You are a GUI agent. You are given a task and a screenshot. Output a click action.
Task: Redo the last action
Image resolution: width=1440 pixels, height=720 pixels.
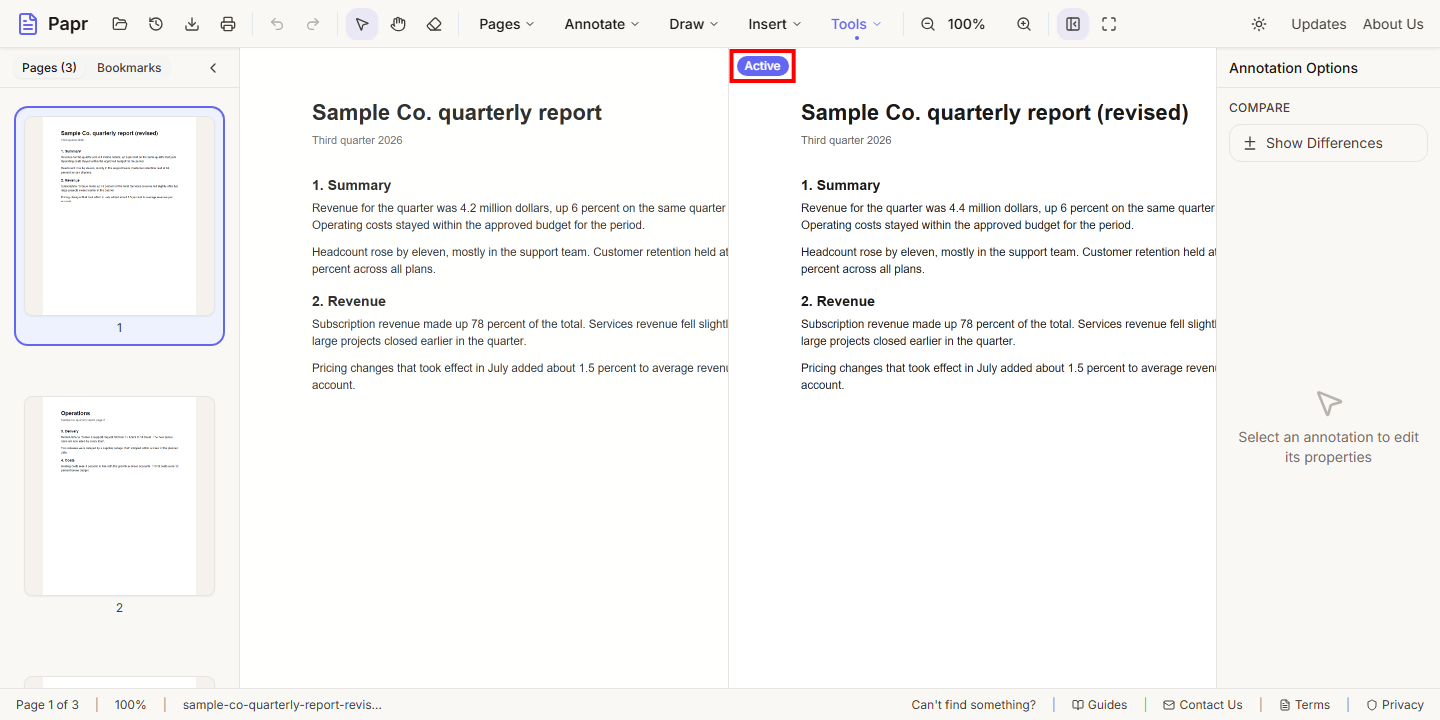[313, 24]
